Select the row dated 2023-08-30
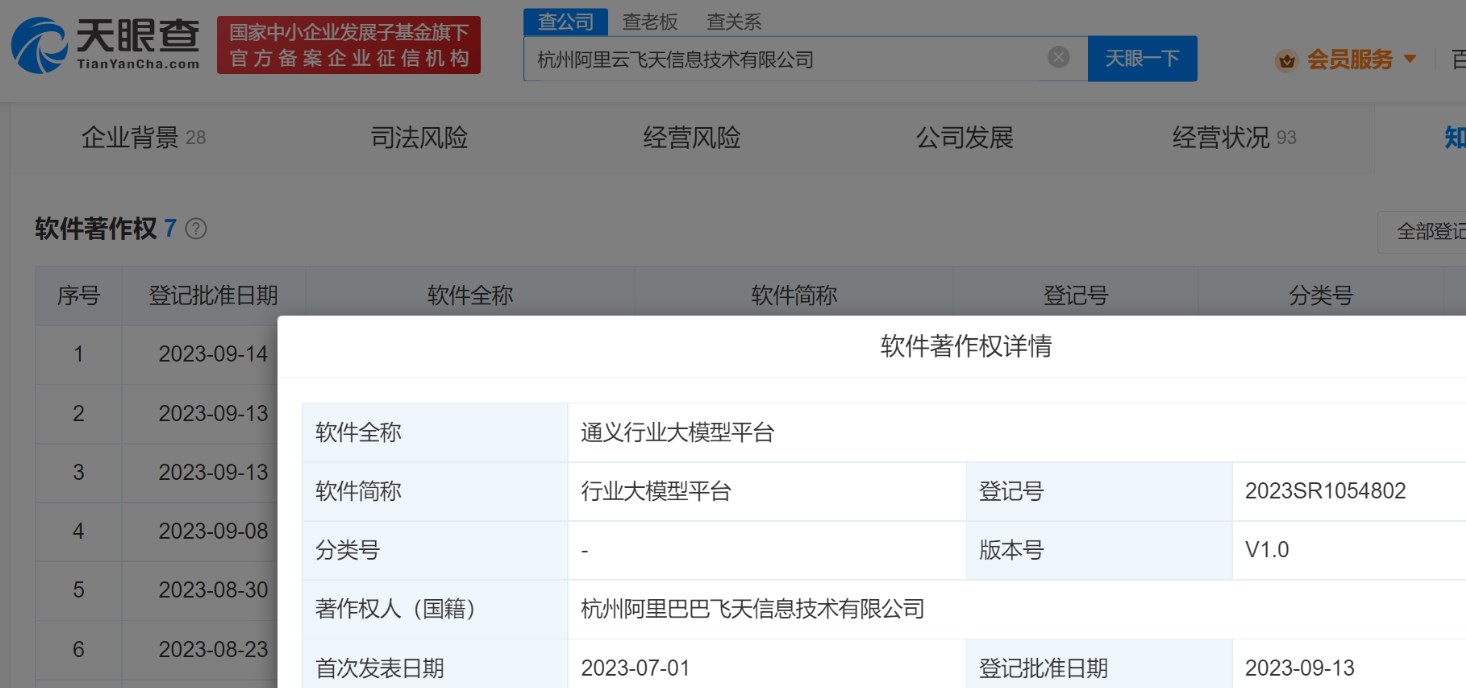Image resolution: width=1466 pixels, height=688 pixels. click(157, 590)
